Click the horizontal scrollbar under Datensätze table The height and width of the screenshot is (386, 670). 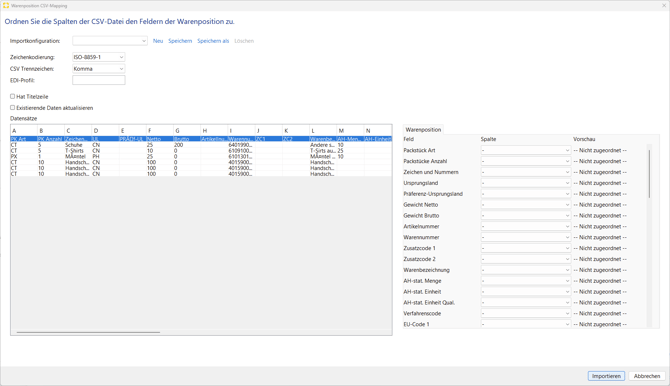point(88,332)
